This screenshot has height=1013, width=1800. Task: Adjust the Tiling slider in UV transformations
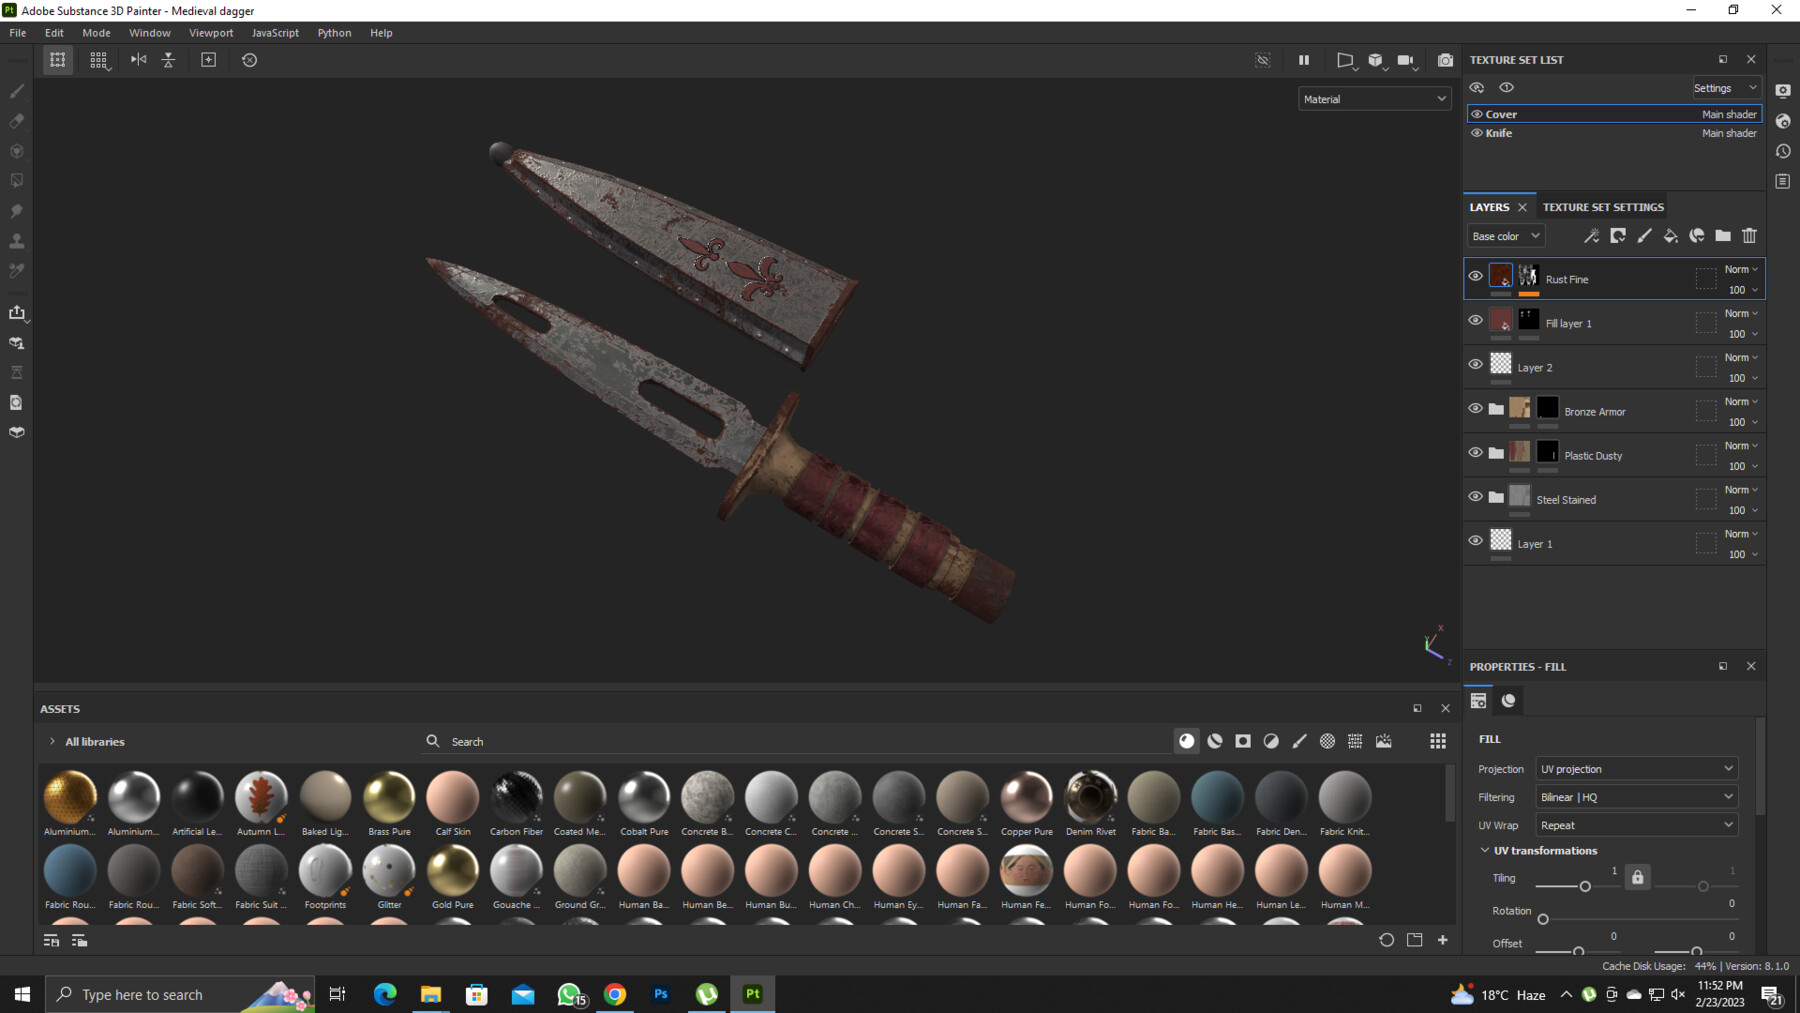click(1585, 886)
